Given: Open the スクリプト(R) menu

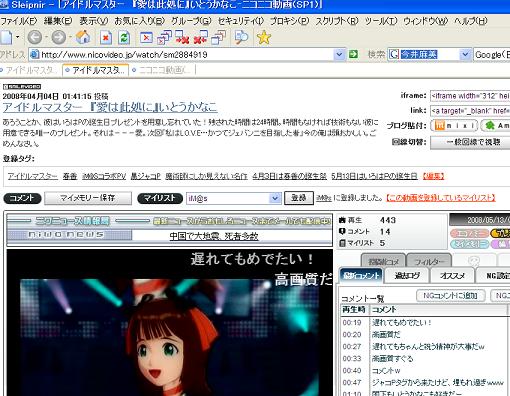Looking at the screenshot, I should [x=337, y=21].
